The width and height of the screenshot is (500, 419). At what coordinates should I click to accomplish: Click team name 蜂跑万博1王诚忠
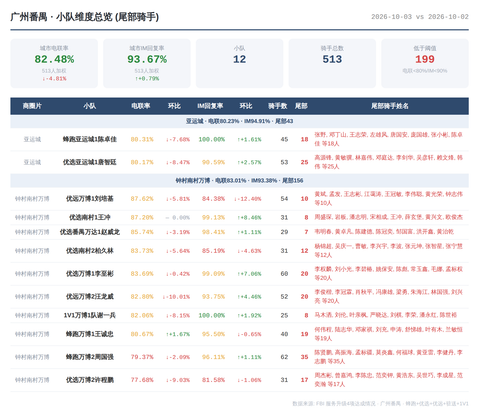[89, 334]
